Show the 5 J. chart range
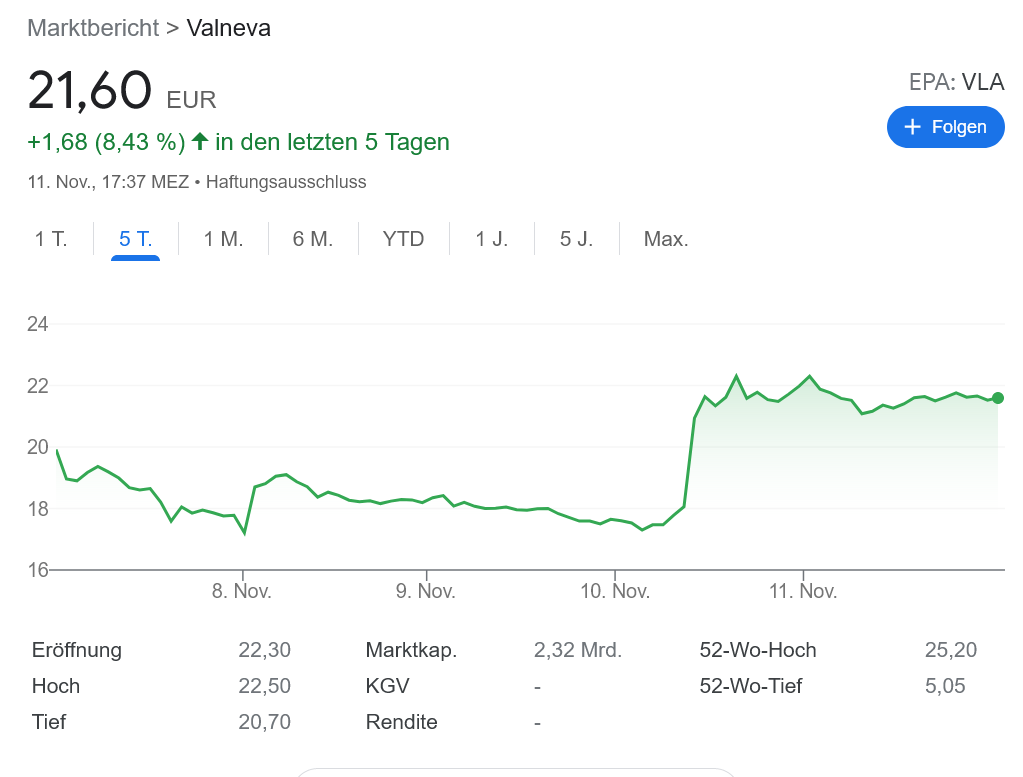 click(x=576, y=239)
